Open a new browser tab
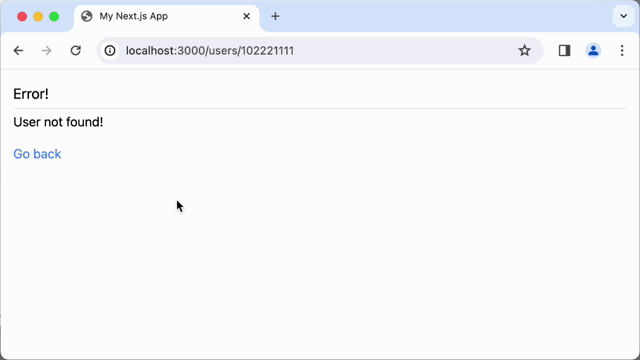Image resolution: width=640 pixels, height=360 pixels. point(276,16)
